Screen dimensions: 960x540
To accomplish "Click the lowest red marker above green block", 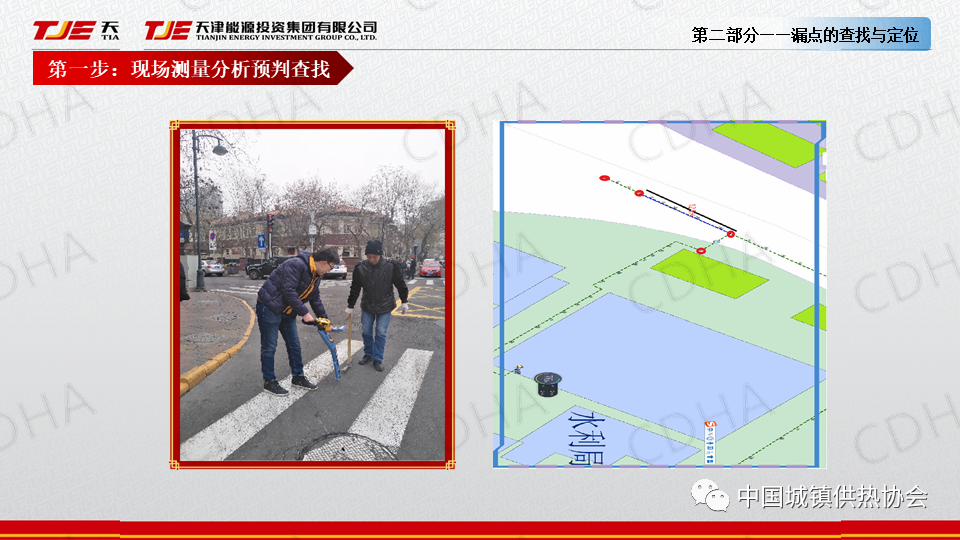I will (x=701, y=250).
